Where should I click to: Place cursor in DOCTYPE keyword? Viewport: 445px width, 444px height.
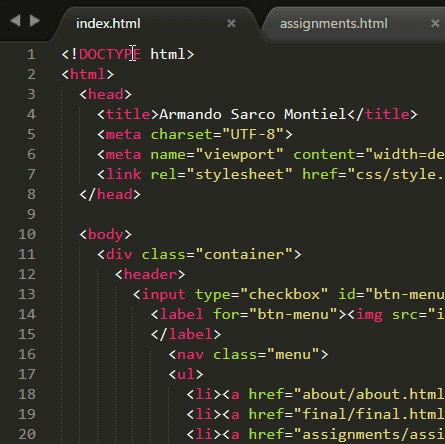[110, 54]
